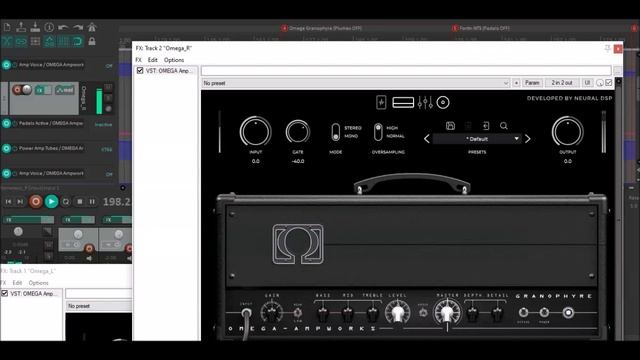This screenshot has width=640, height=360.
Task: Open project info circle icon
Action: (49, 27)
